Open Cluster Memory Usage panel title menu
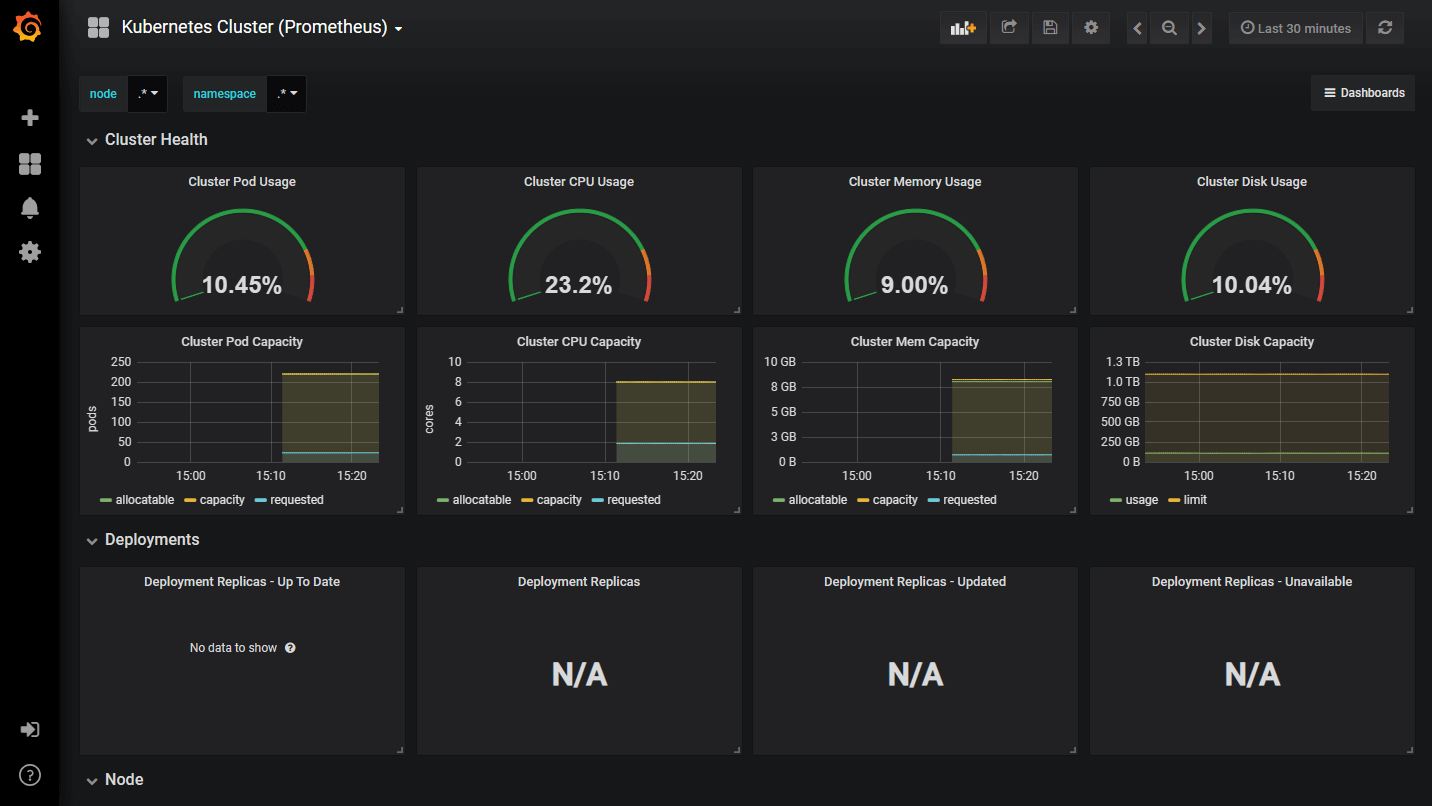This screenshot has width=1432, height=806. (x=915, y=182)
